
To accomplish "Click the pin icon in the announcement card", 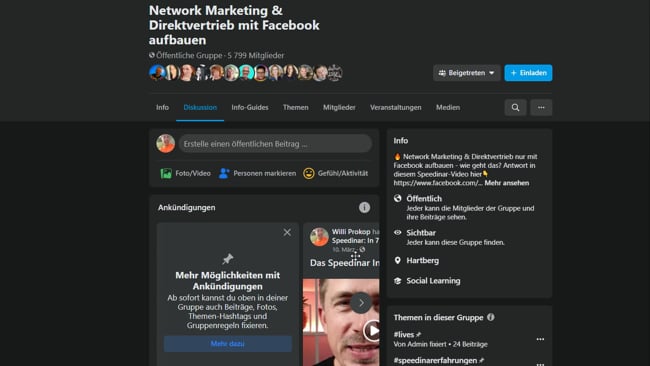I will point(228,259).
